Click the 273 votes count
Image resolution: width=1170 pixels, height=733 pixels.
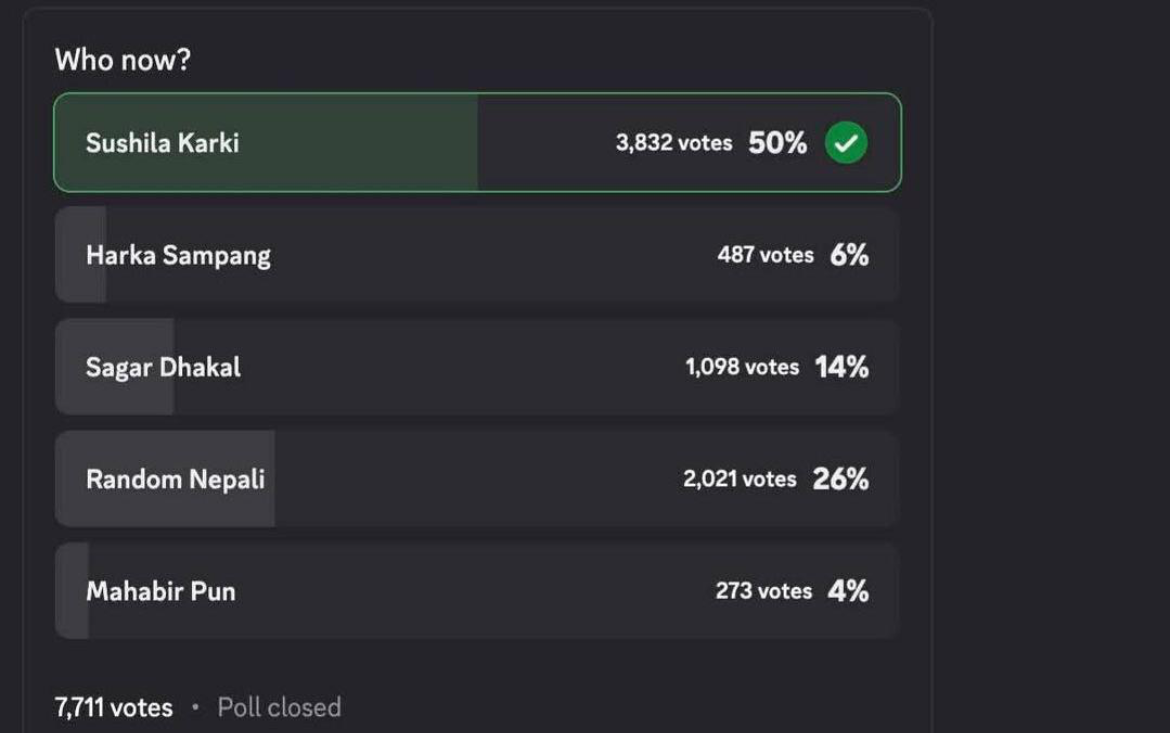pos(764,590)
